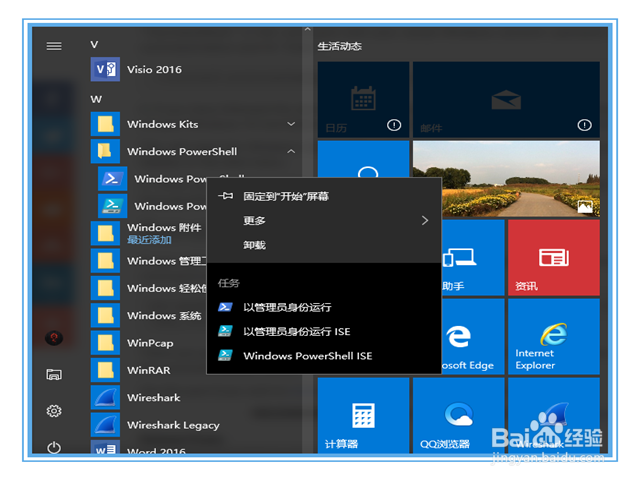Click the pin icon in context menu
This screenshot has width=640, height=480.
(x=225, y=196)
